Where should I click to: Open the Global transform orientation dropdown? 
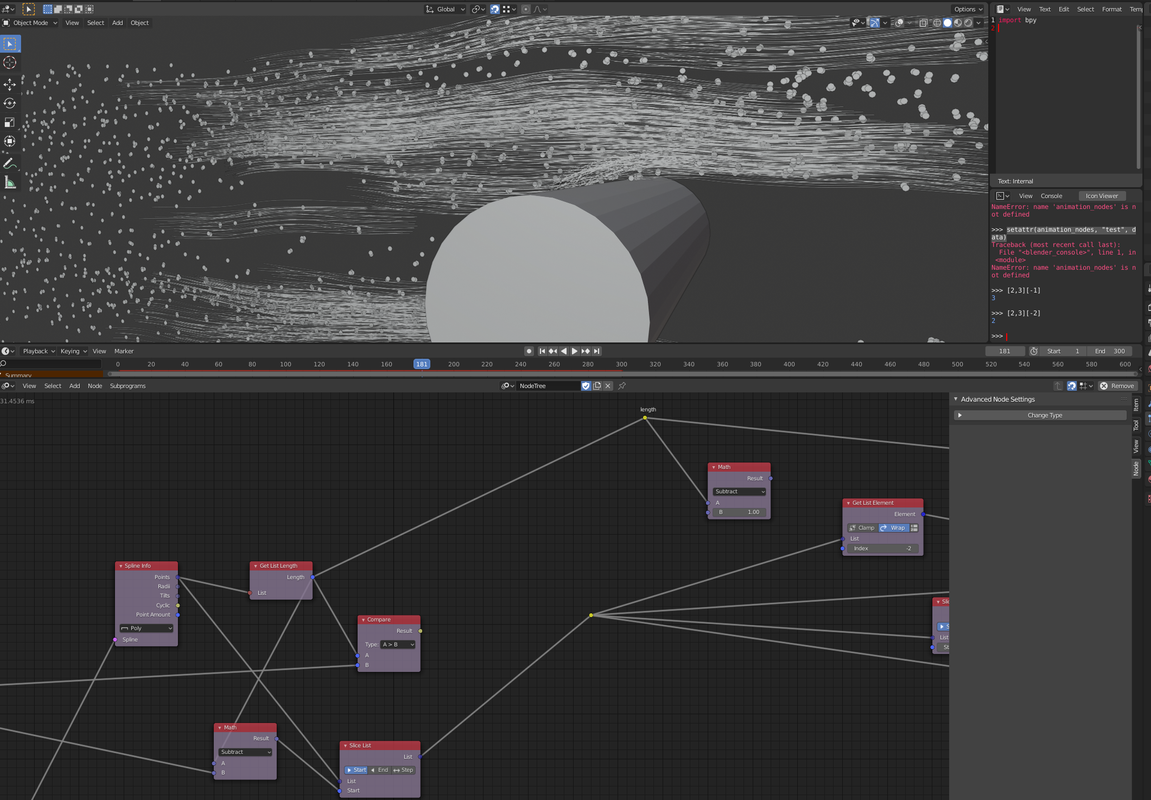pos(446,10)
